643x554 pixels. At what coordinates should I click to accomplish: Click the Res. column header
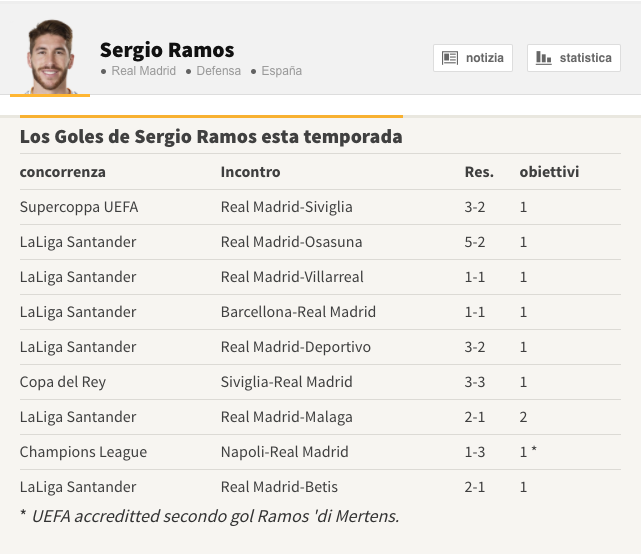(x=479, y=172)
